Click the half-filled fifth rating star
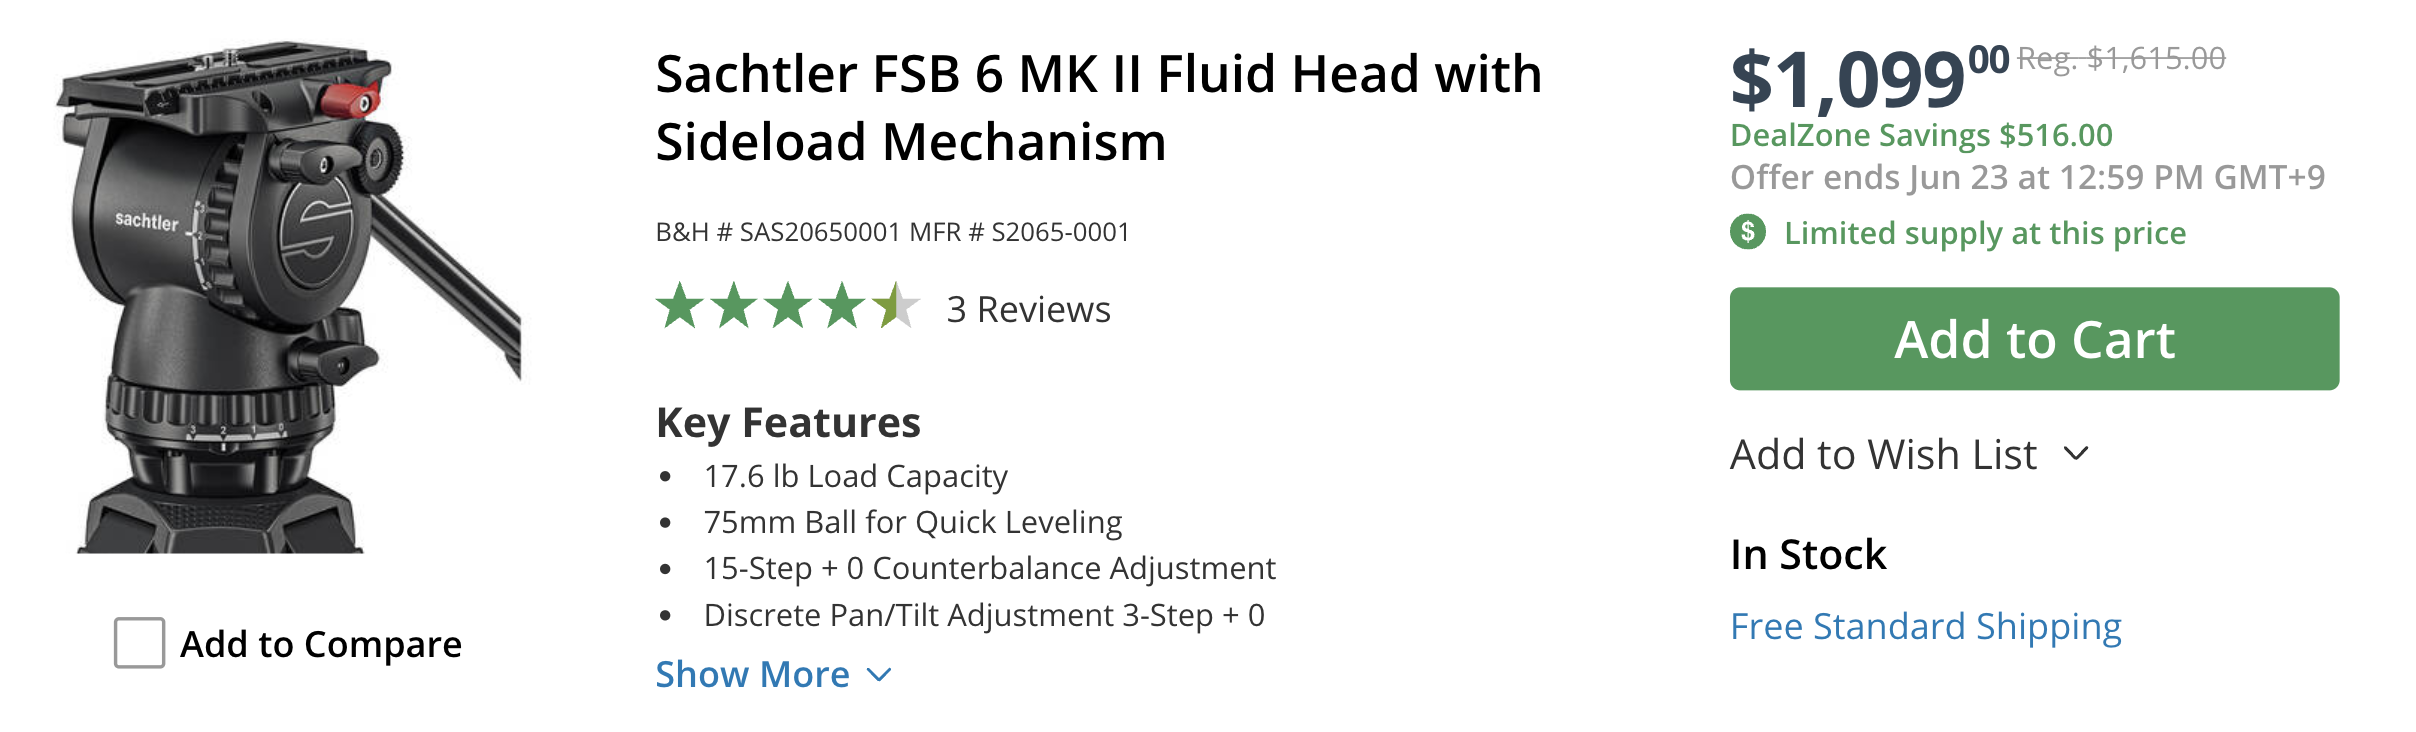 895,307
